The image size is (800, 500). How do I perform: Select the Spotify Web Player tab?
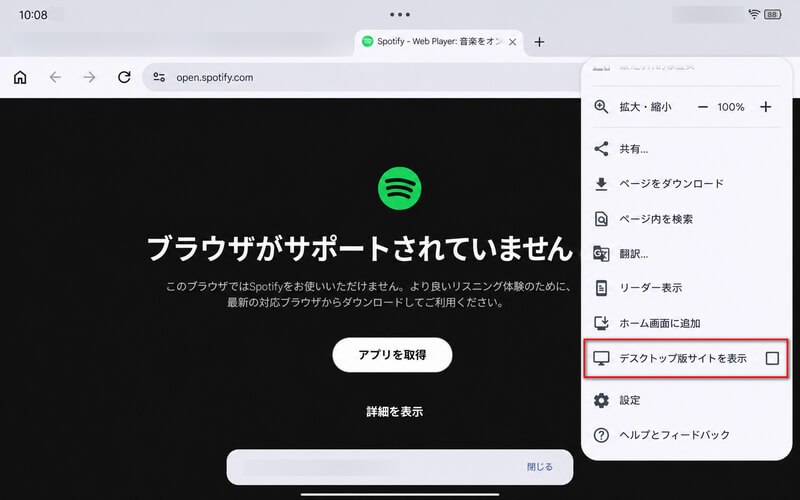click(x=439, y=42)
